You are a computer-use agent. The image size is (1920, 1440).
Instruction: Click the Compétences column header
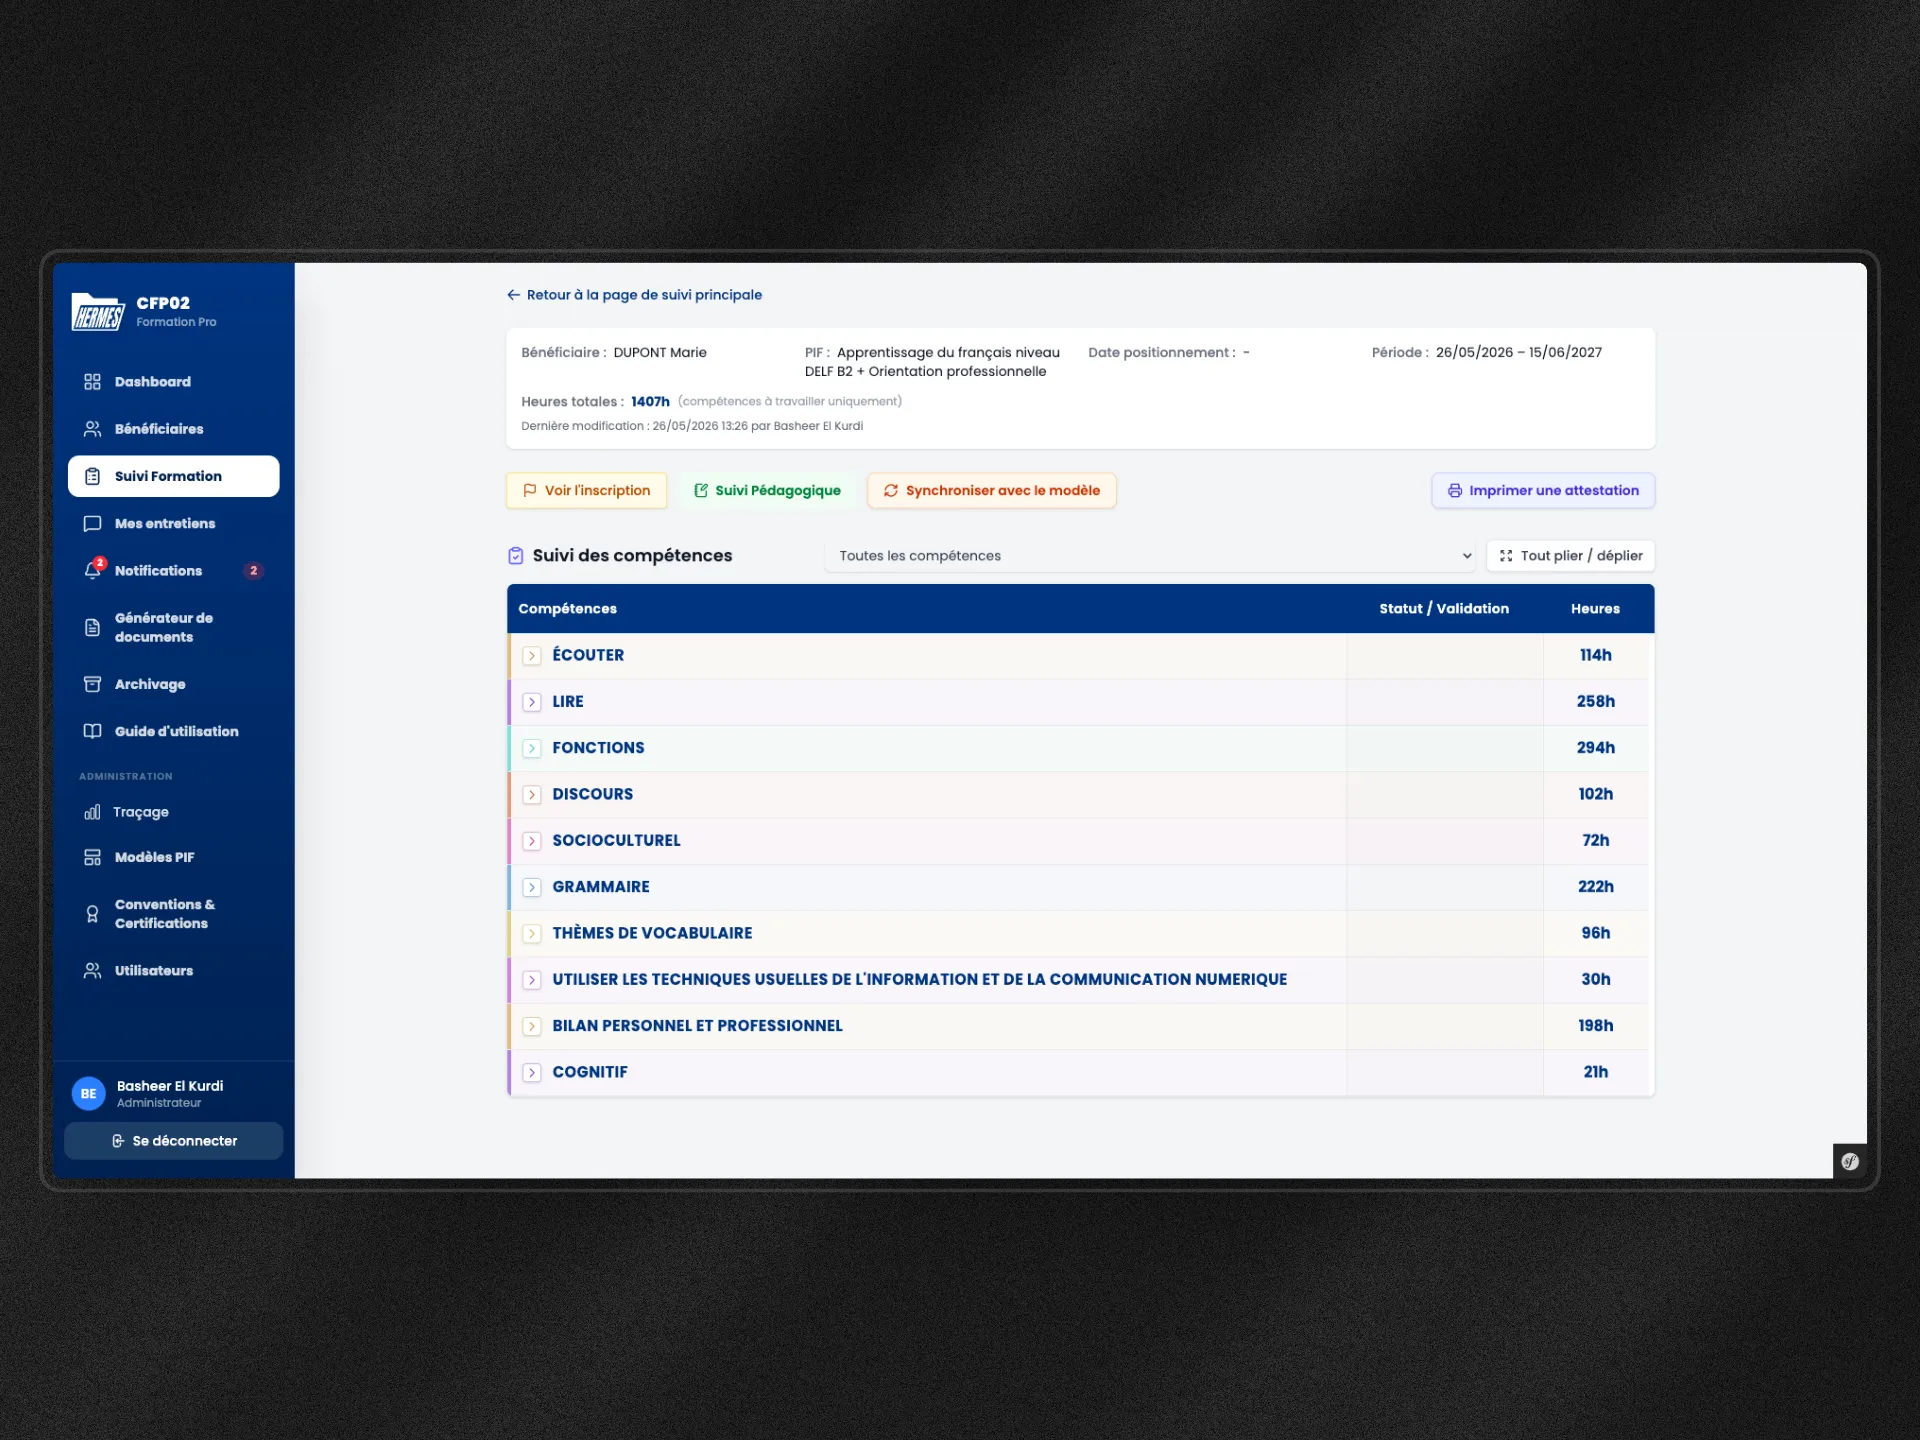(x=567, y=609)
